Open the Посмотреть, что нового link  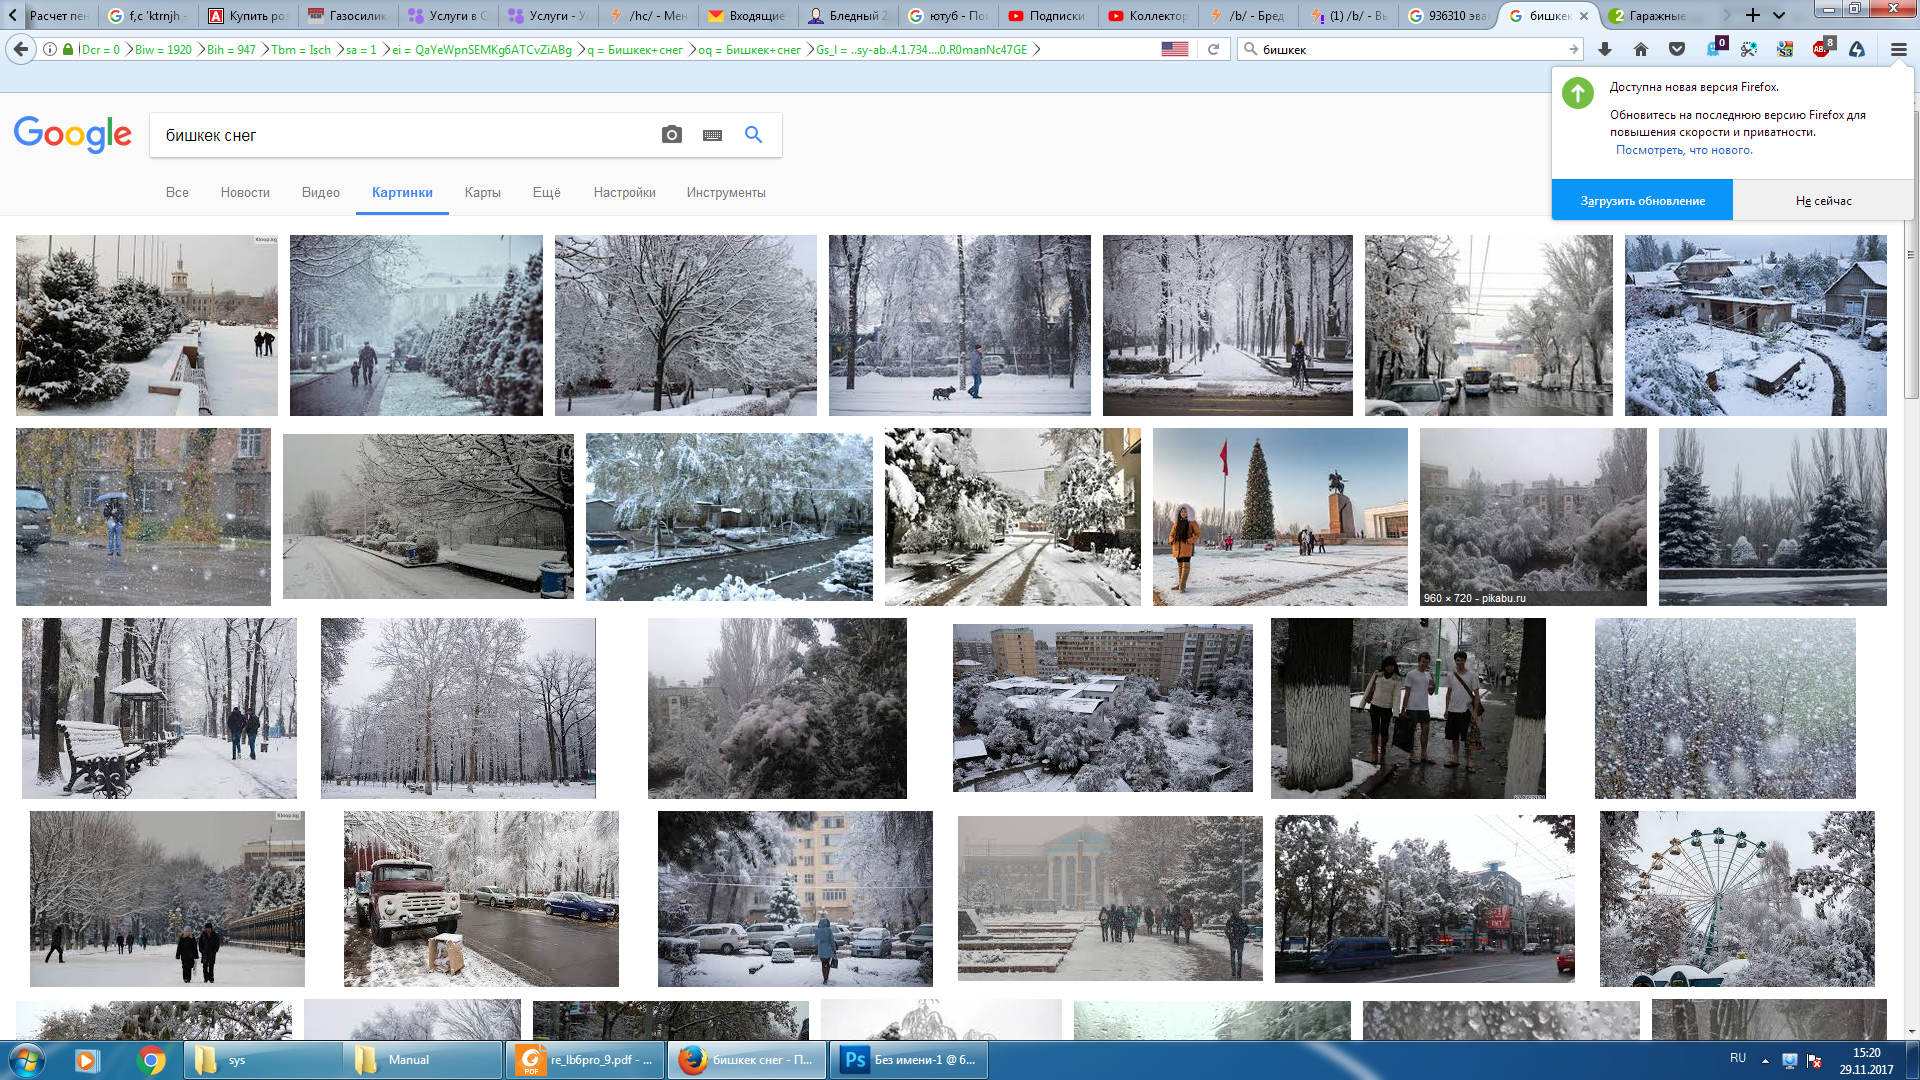pyautogui.click(x=1684, y=150)
